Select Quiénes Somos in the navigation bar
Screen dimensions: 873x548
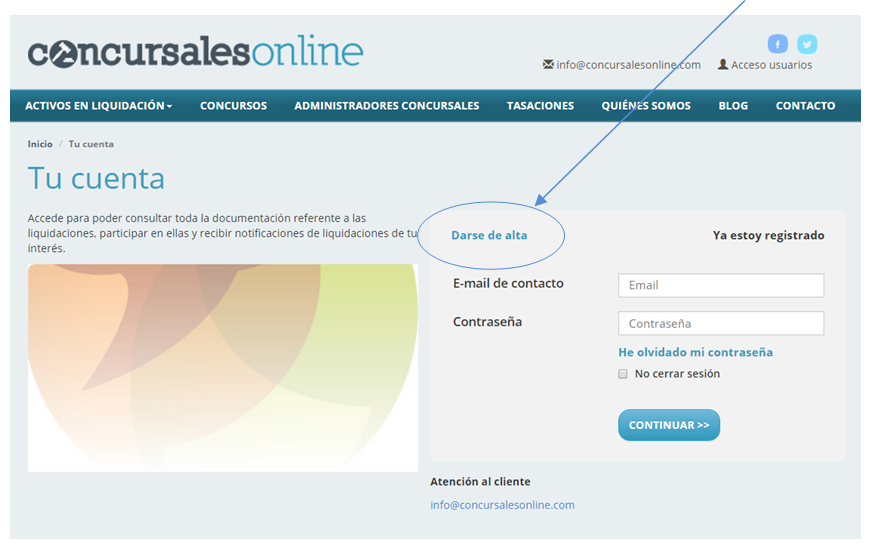click(x=646, y=106)
